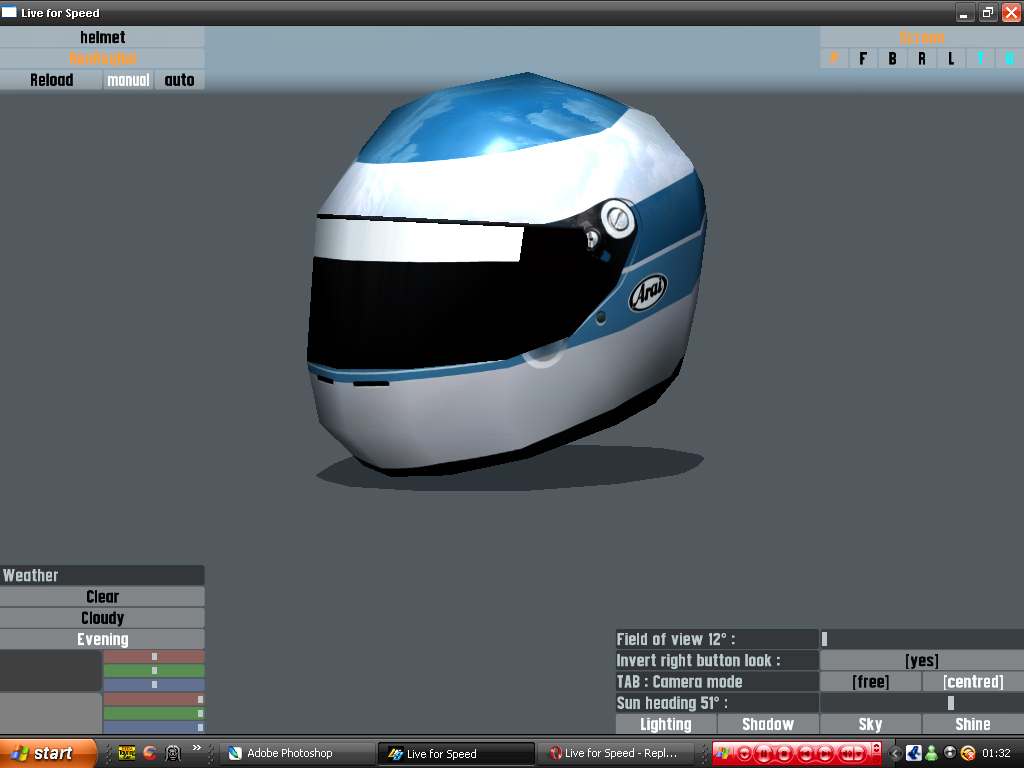Click the media toolbar up/down arrows
The width and height of the screenshot is (1024, 768).
(876, 748)
